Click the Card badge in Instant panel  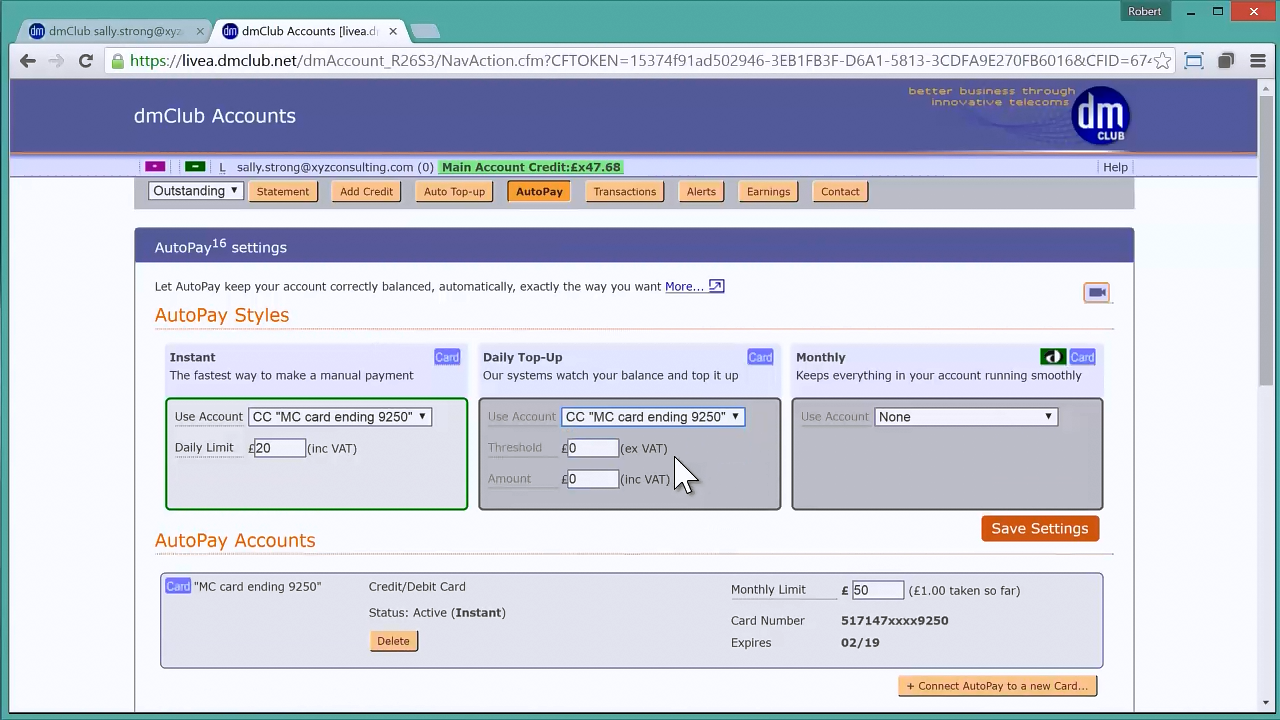[447, 357]
